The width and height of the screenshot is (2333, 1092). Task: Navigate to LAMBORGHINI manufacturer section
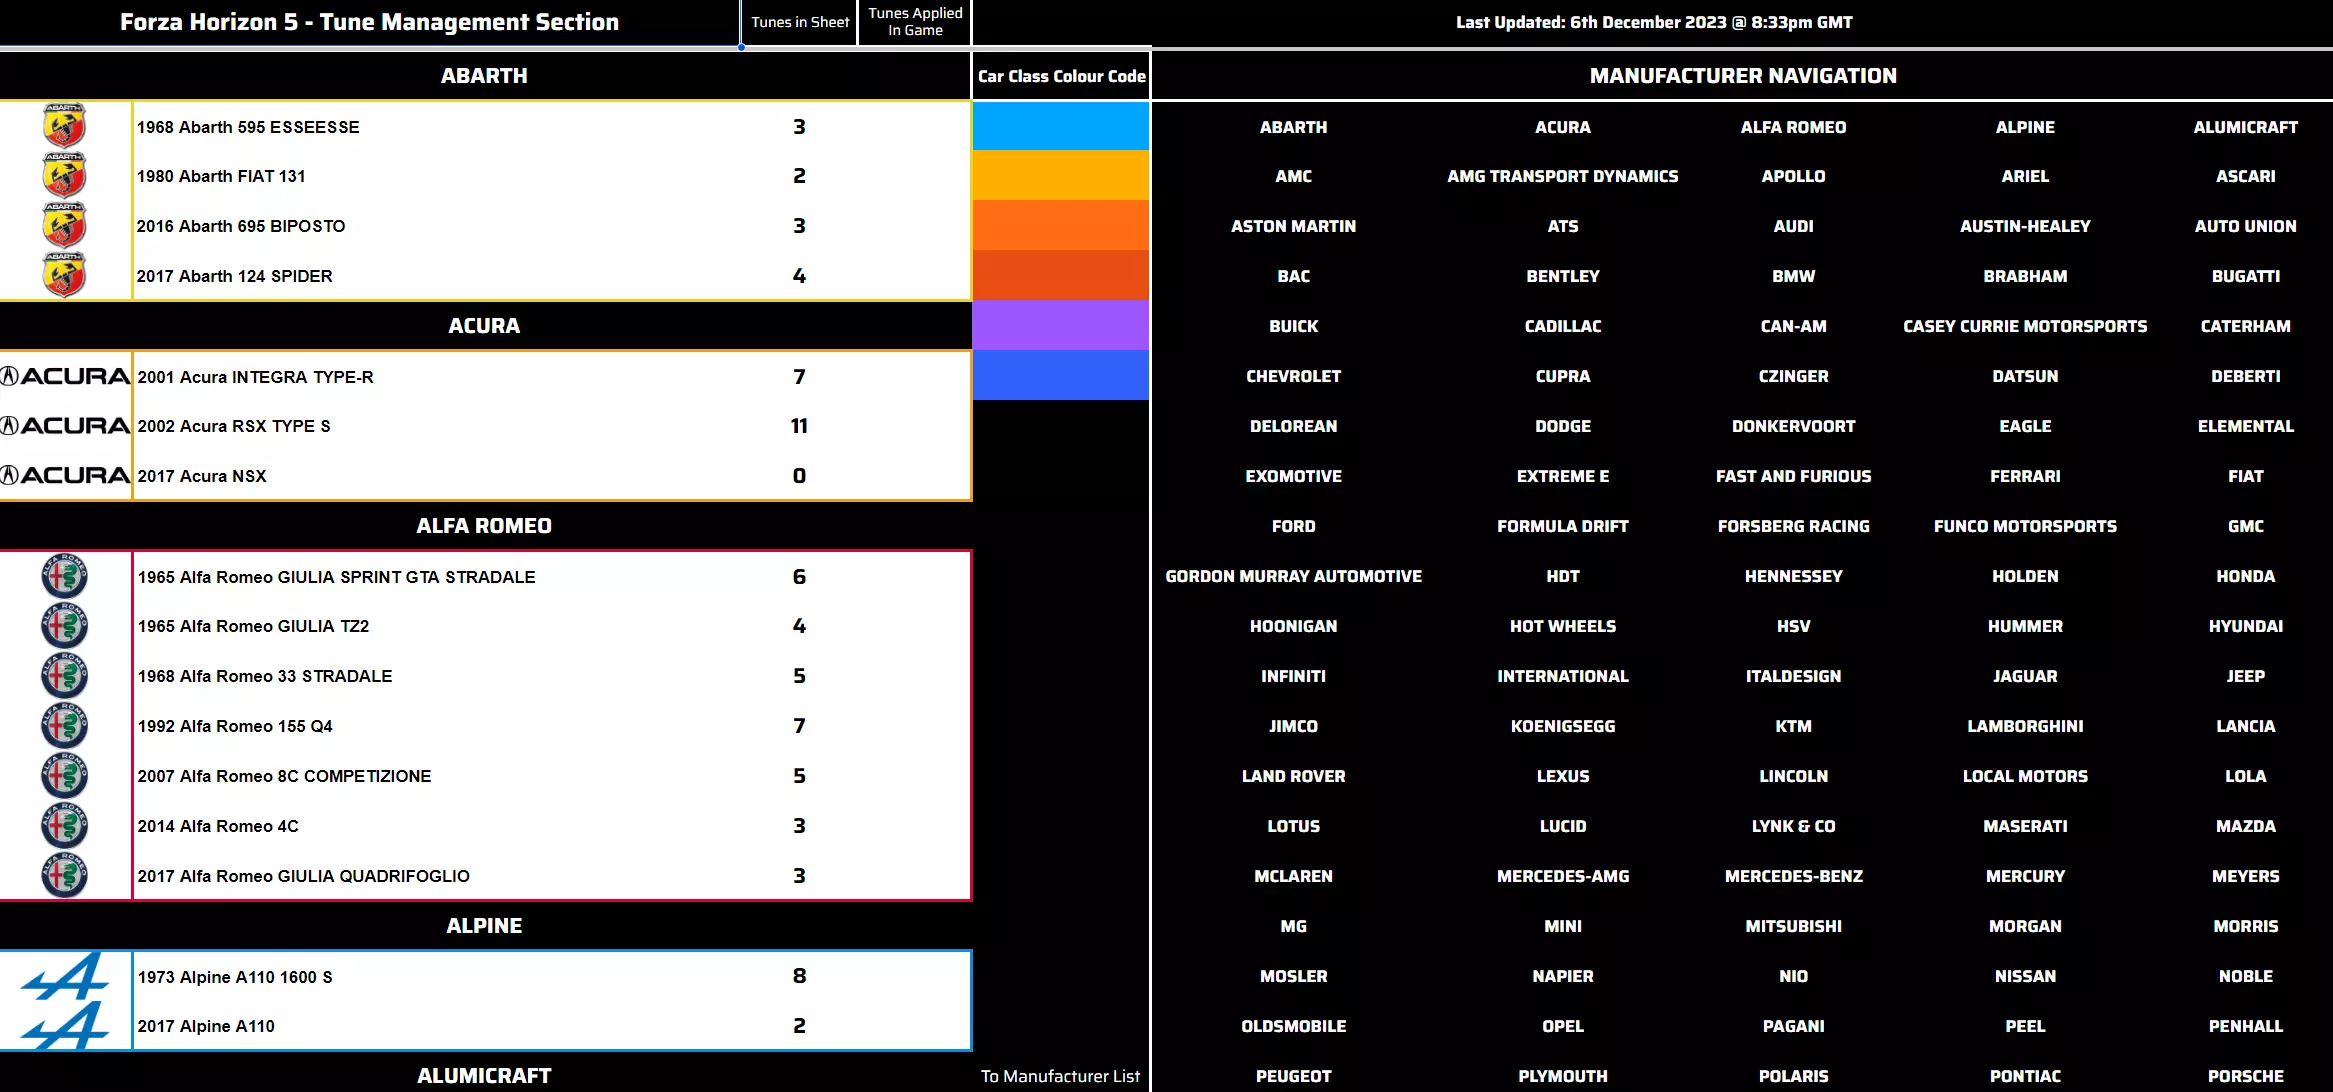[x=2025, y=726]
